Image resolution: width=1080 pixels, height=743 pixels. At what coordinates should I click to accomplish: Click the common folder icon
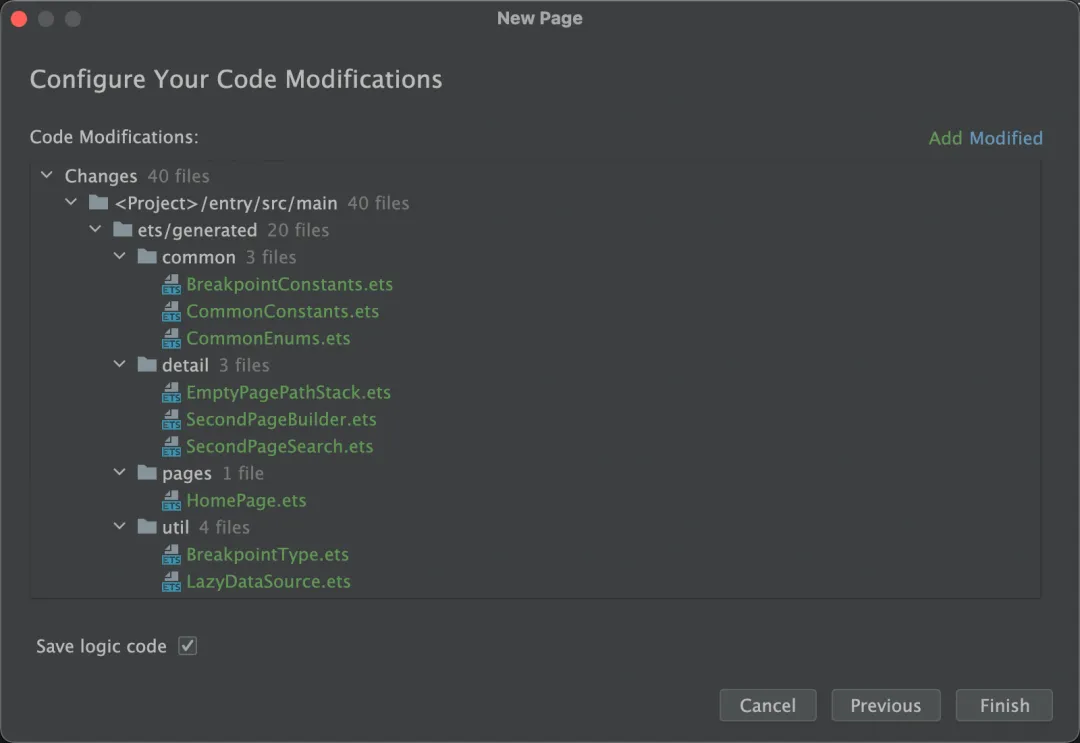point(147,257)
